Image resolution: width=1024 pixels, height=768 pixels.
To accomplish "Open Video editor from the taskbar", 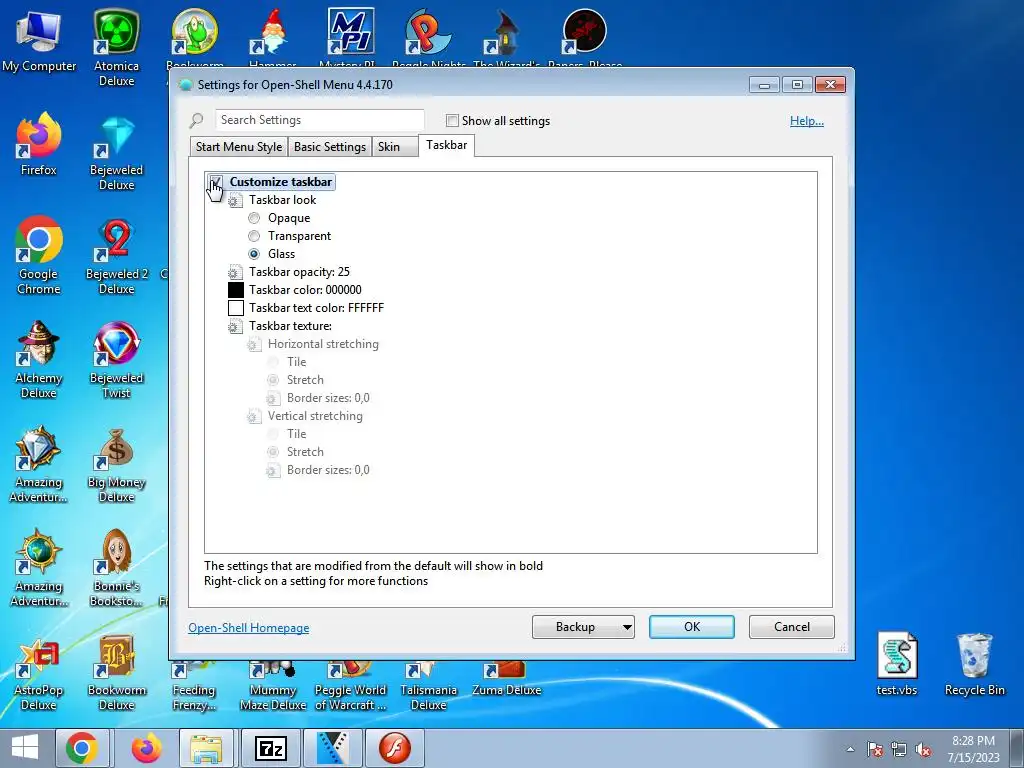I will 333,748.
